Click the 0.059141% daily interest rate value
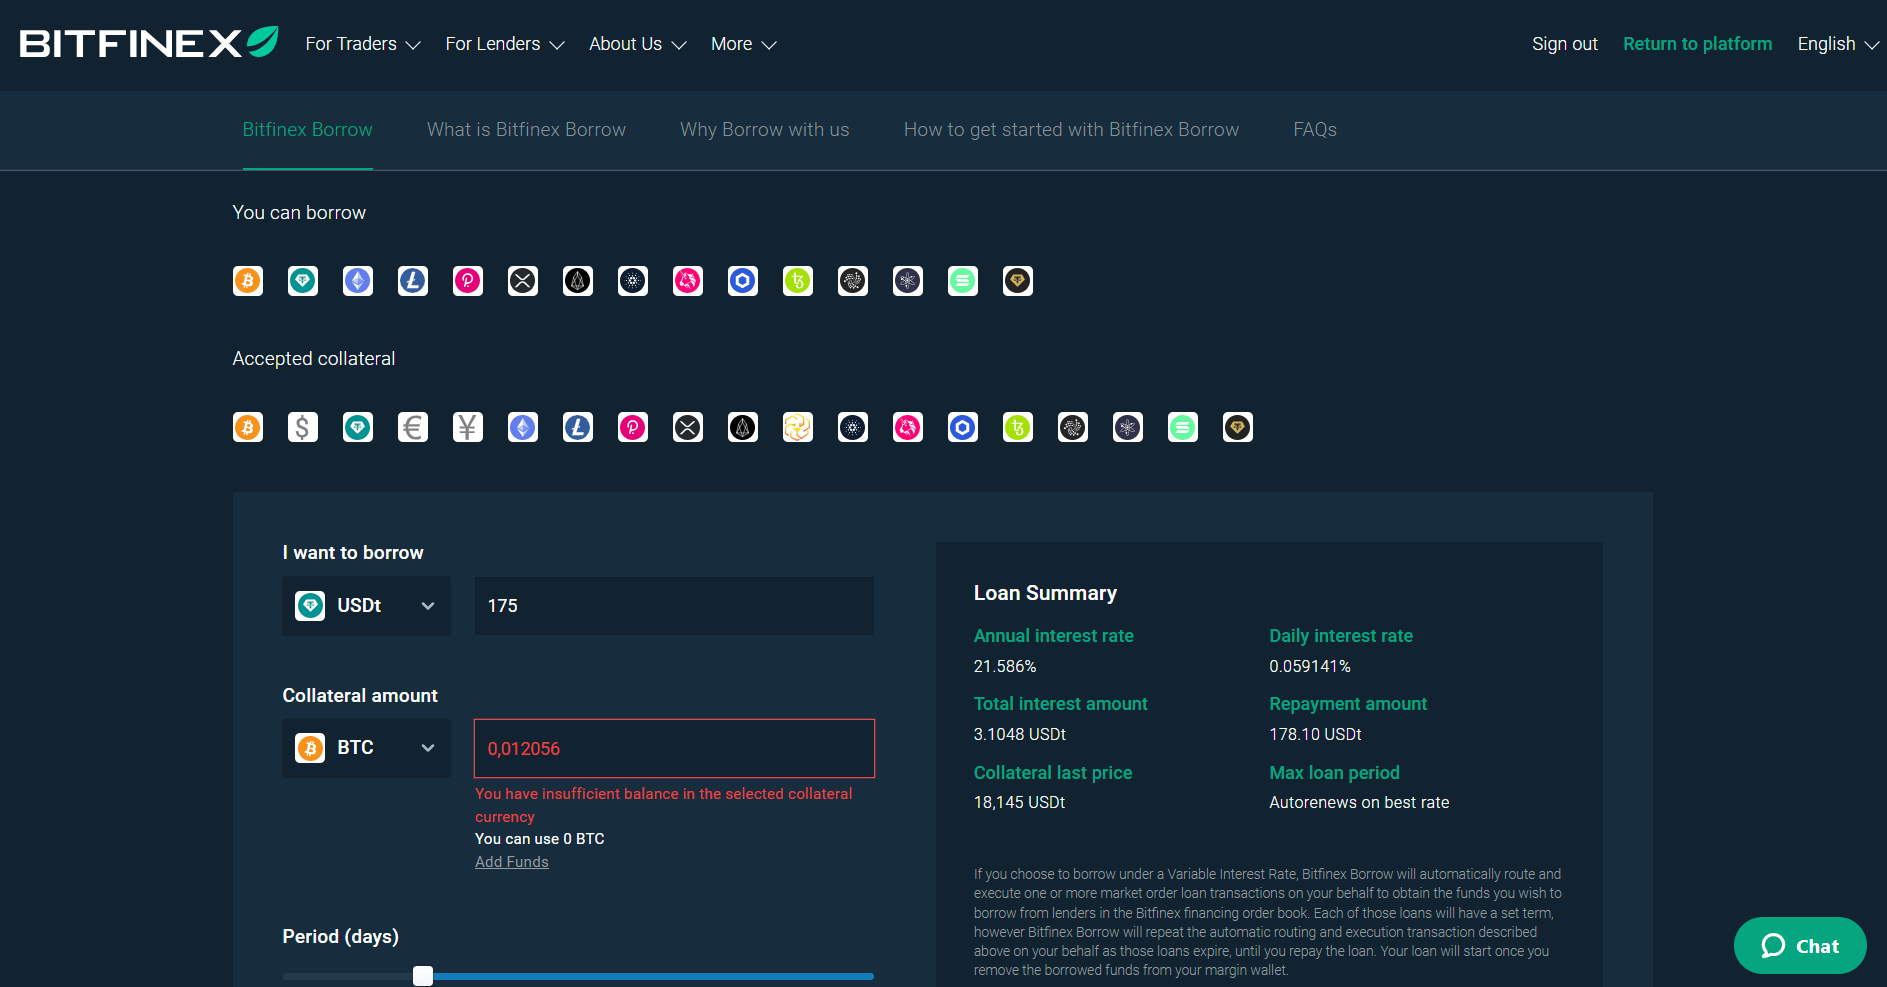The height and width of the screenshot is (987, 1887). [1310, 666]
